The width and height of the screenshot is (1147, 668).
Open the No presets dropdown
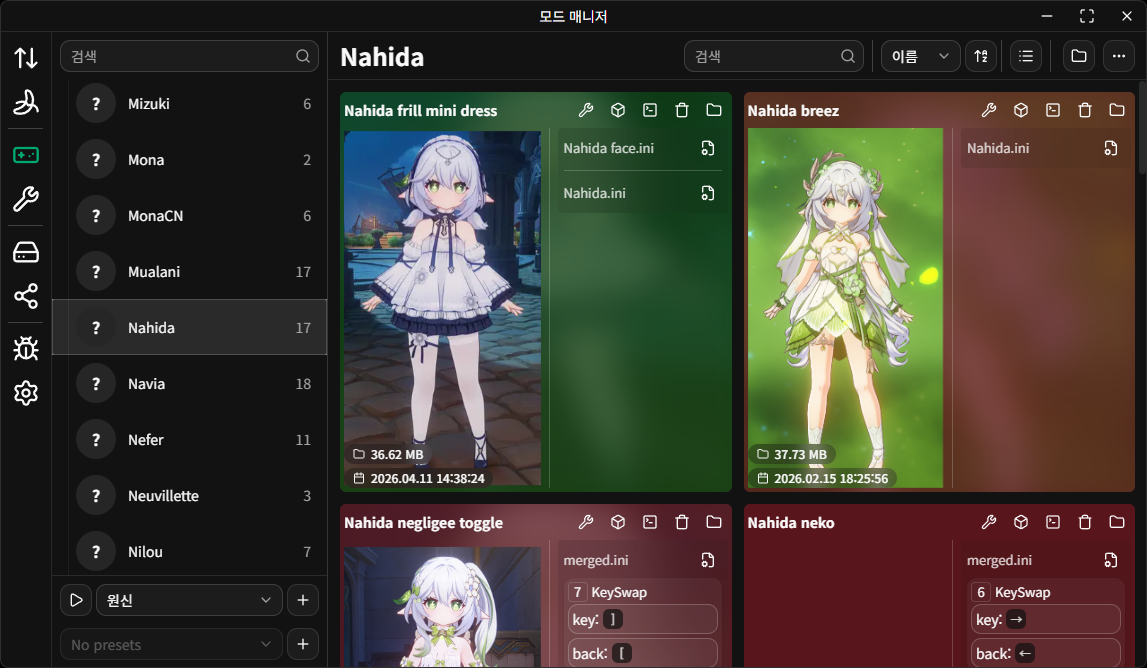pyautogui.click(x=171, y=645)
